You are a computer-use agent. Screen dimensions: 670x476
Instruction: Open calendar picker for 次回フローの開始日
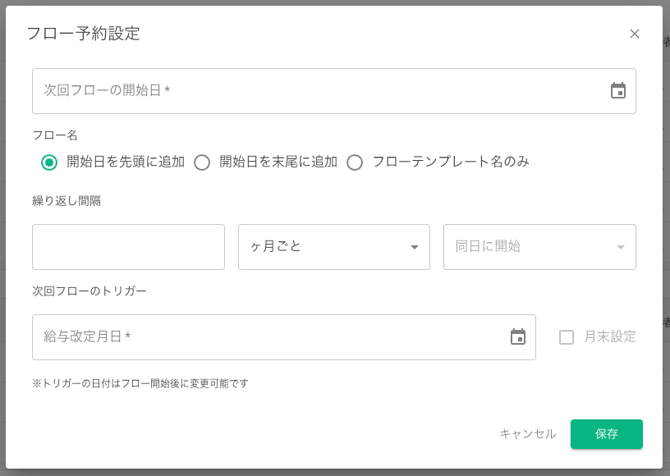click(618, 91)
